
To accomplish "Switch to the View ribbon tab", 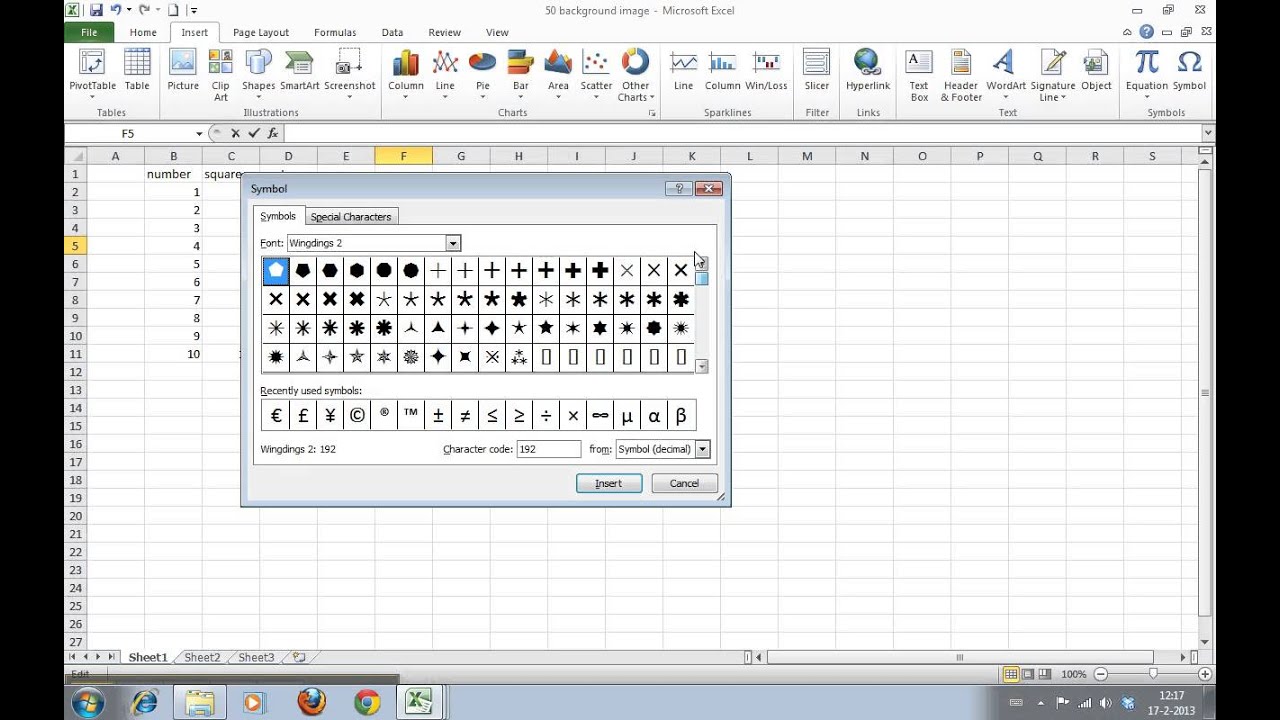I will [x=497, y=32].
